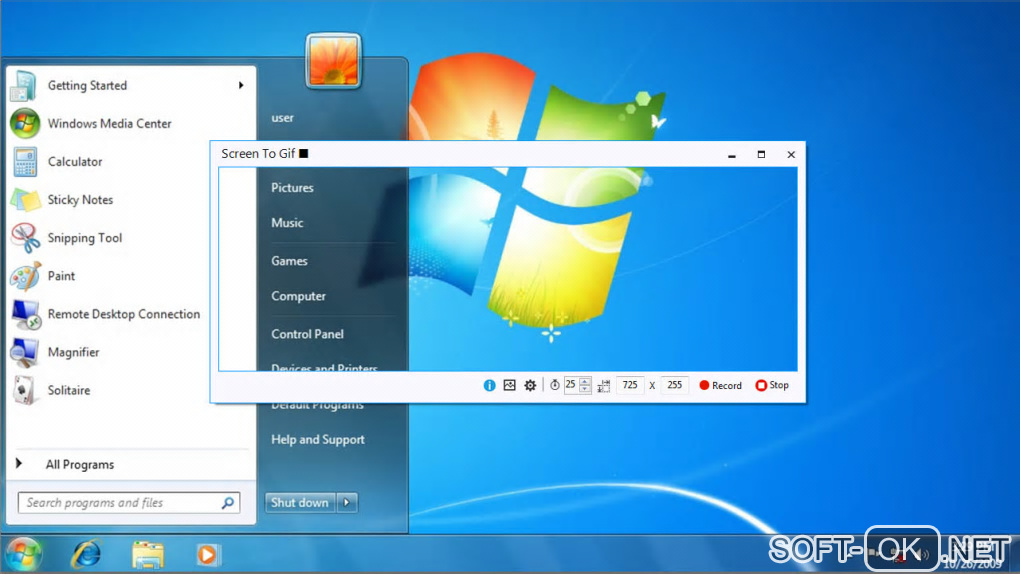Screen dimensions: 1020x574
Task: Increase the frame rate with up arrow
Action: click(585, 381)
